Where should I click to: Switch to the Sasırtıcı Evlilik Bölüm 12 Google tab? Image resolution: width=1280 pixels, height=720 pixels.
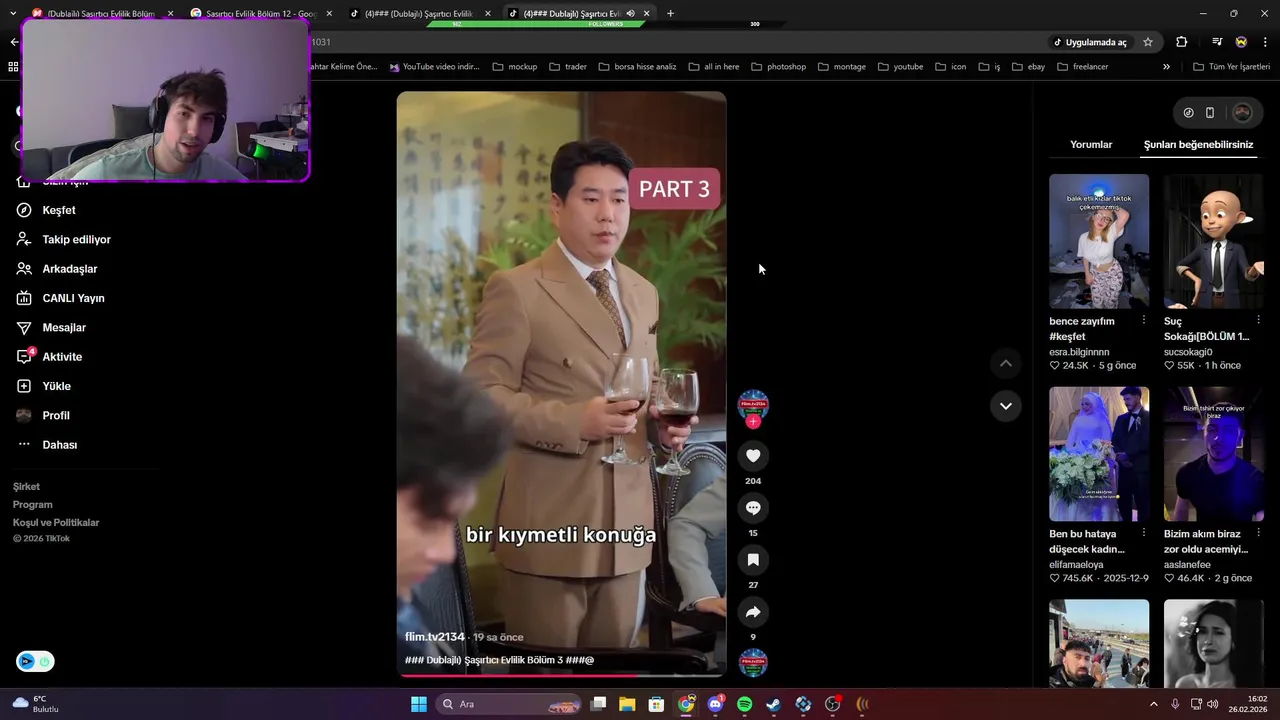pyautogui.click(x=261, y=13)
